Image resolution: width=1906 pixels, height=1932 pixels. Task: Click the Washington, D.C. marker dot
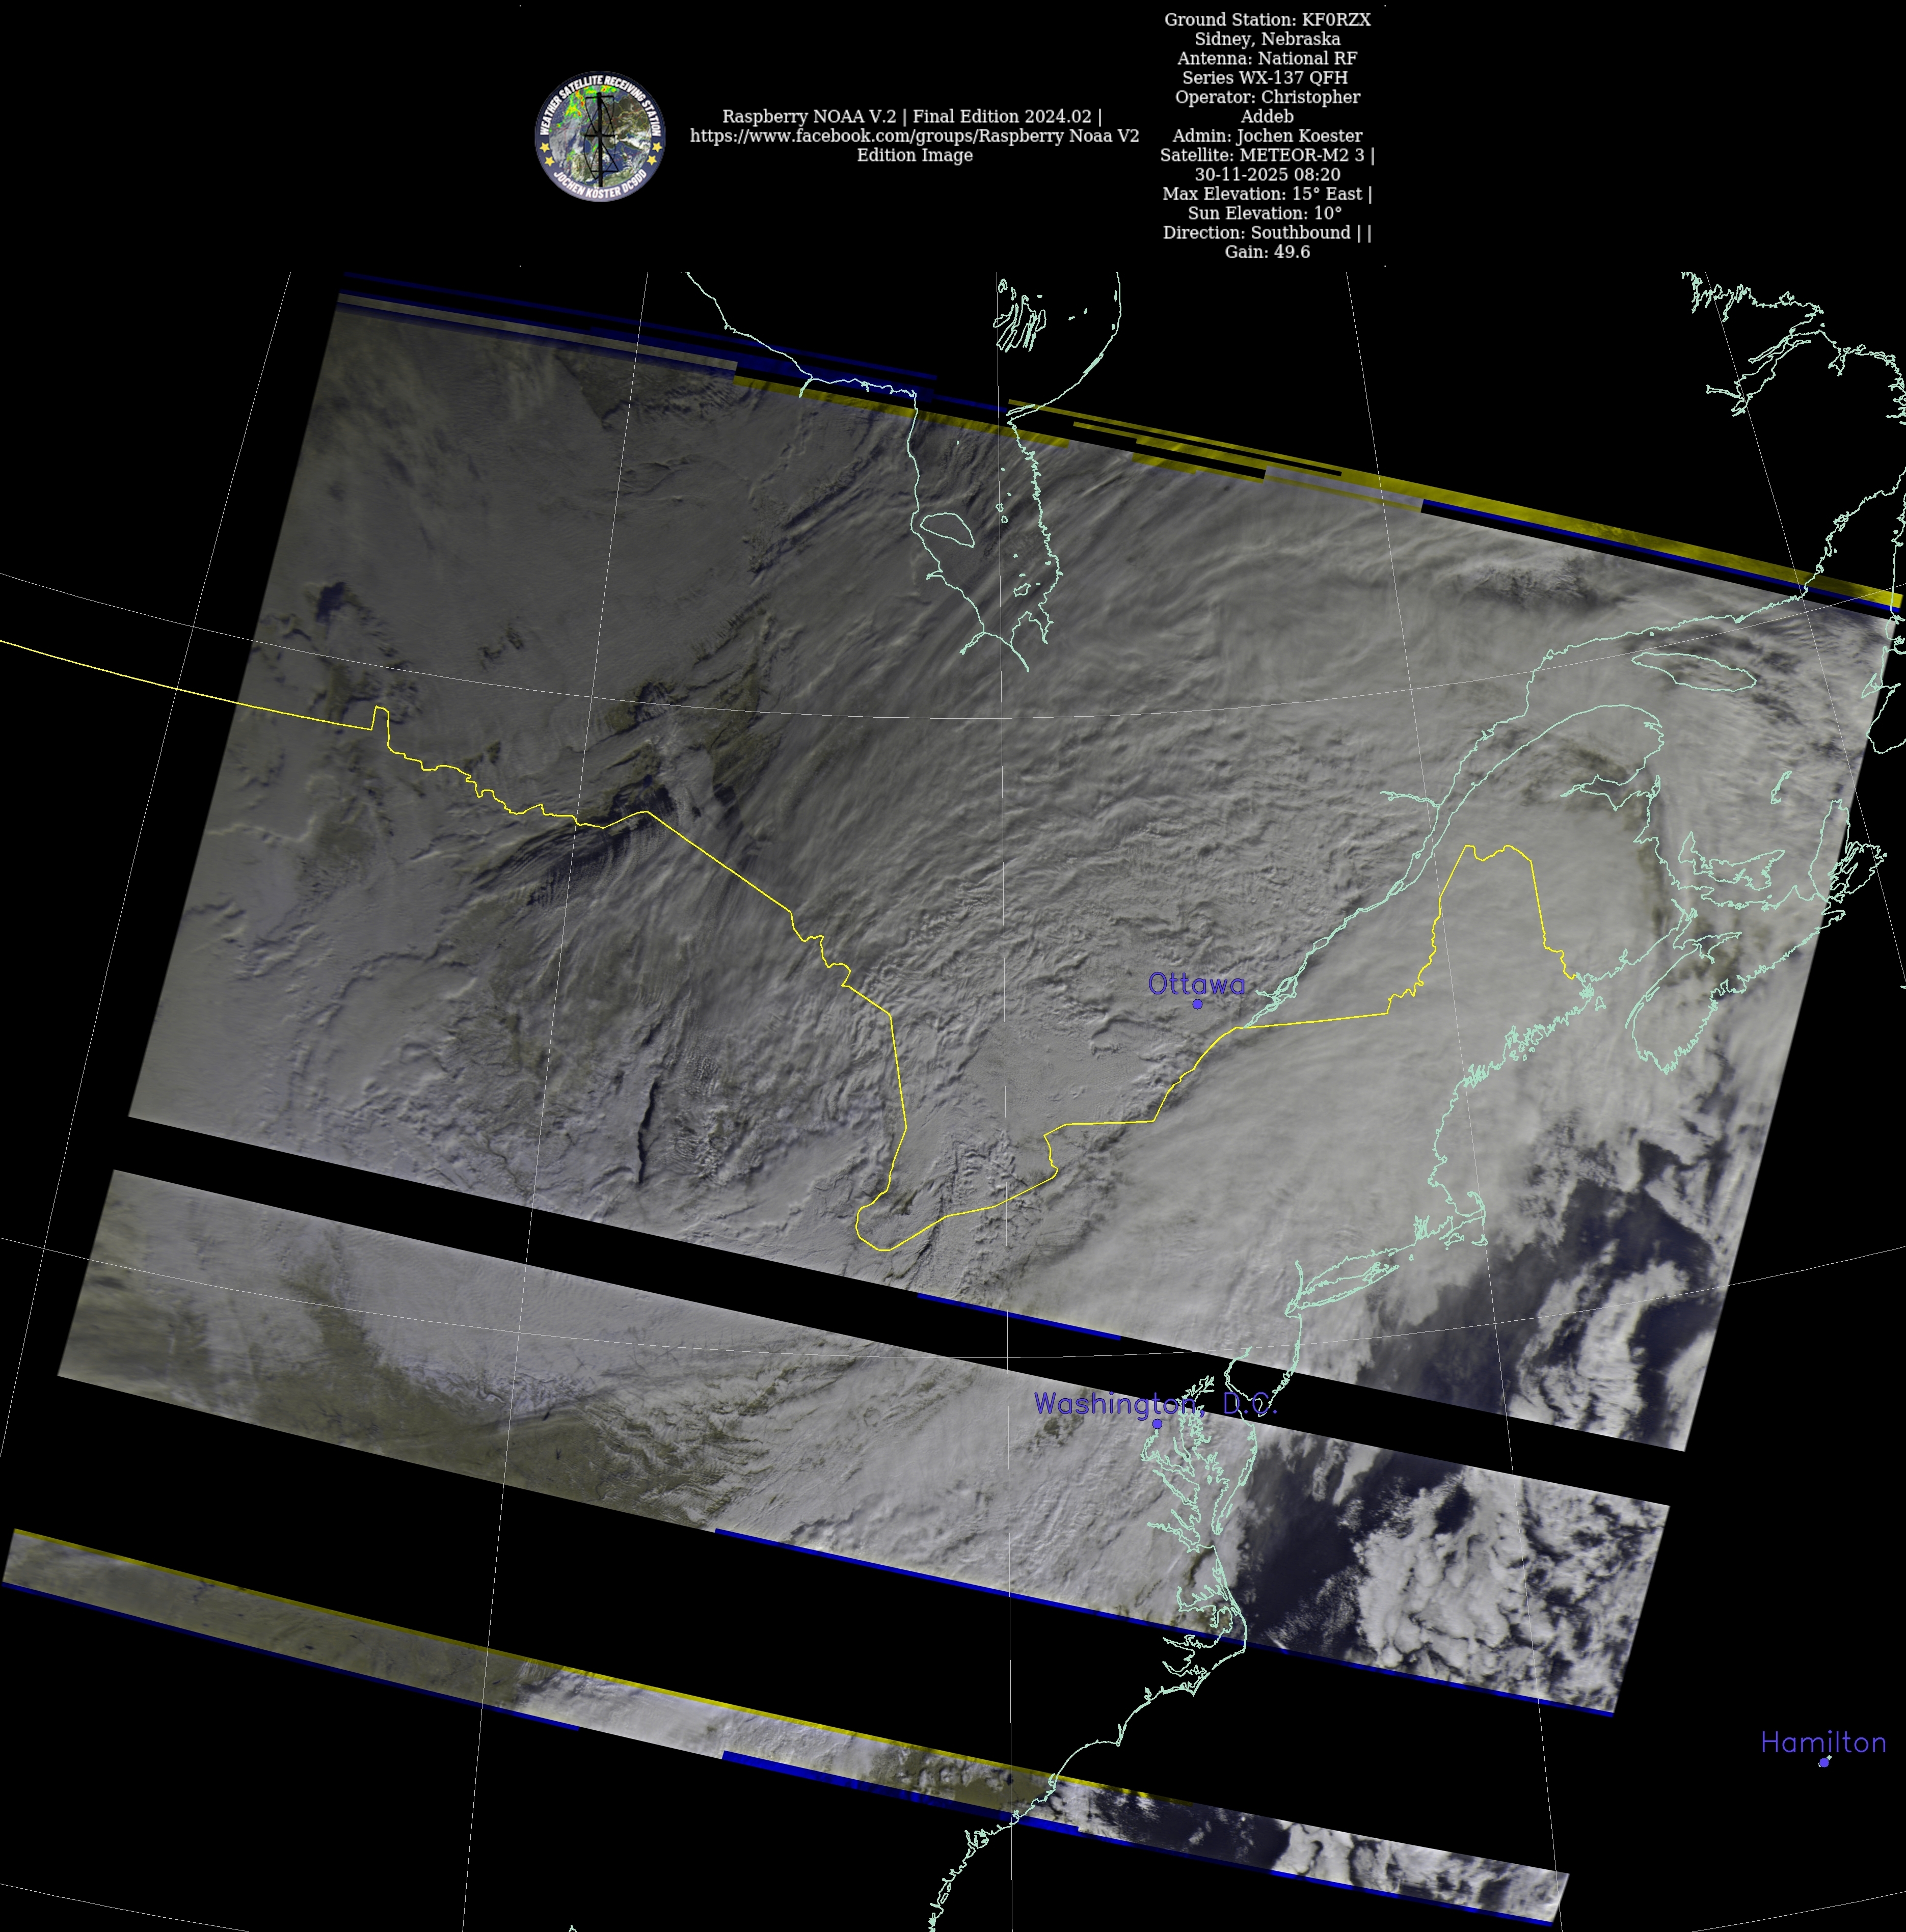pos(1157,1423)
